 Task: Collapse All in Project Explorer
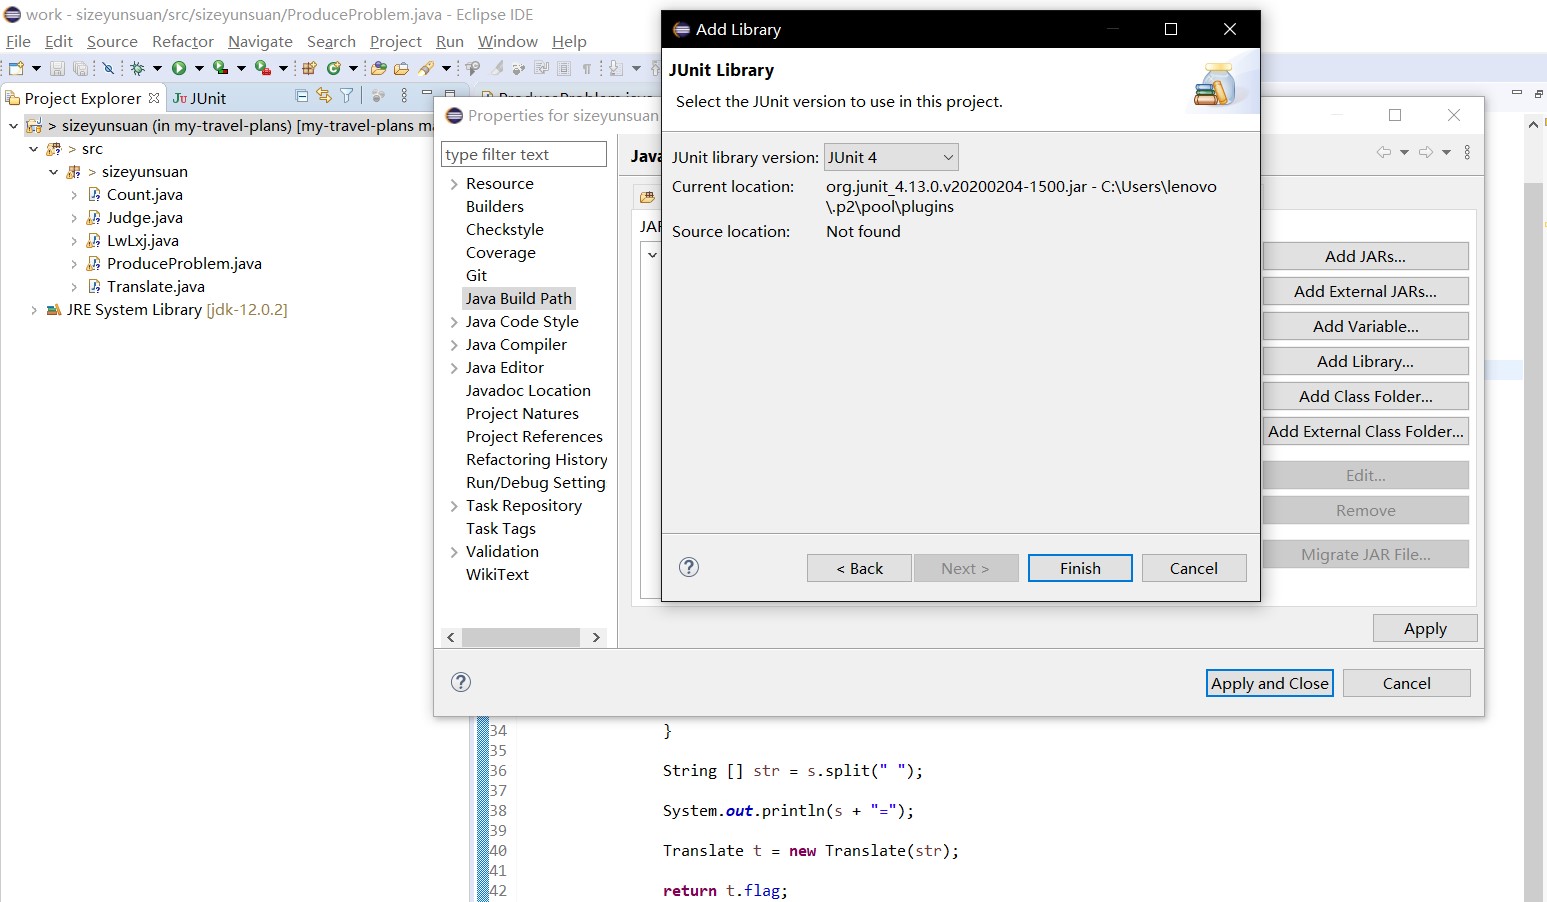point(302,96)
